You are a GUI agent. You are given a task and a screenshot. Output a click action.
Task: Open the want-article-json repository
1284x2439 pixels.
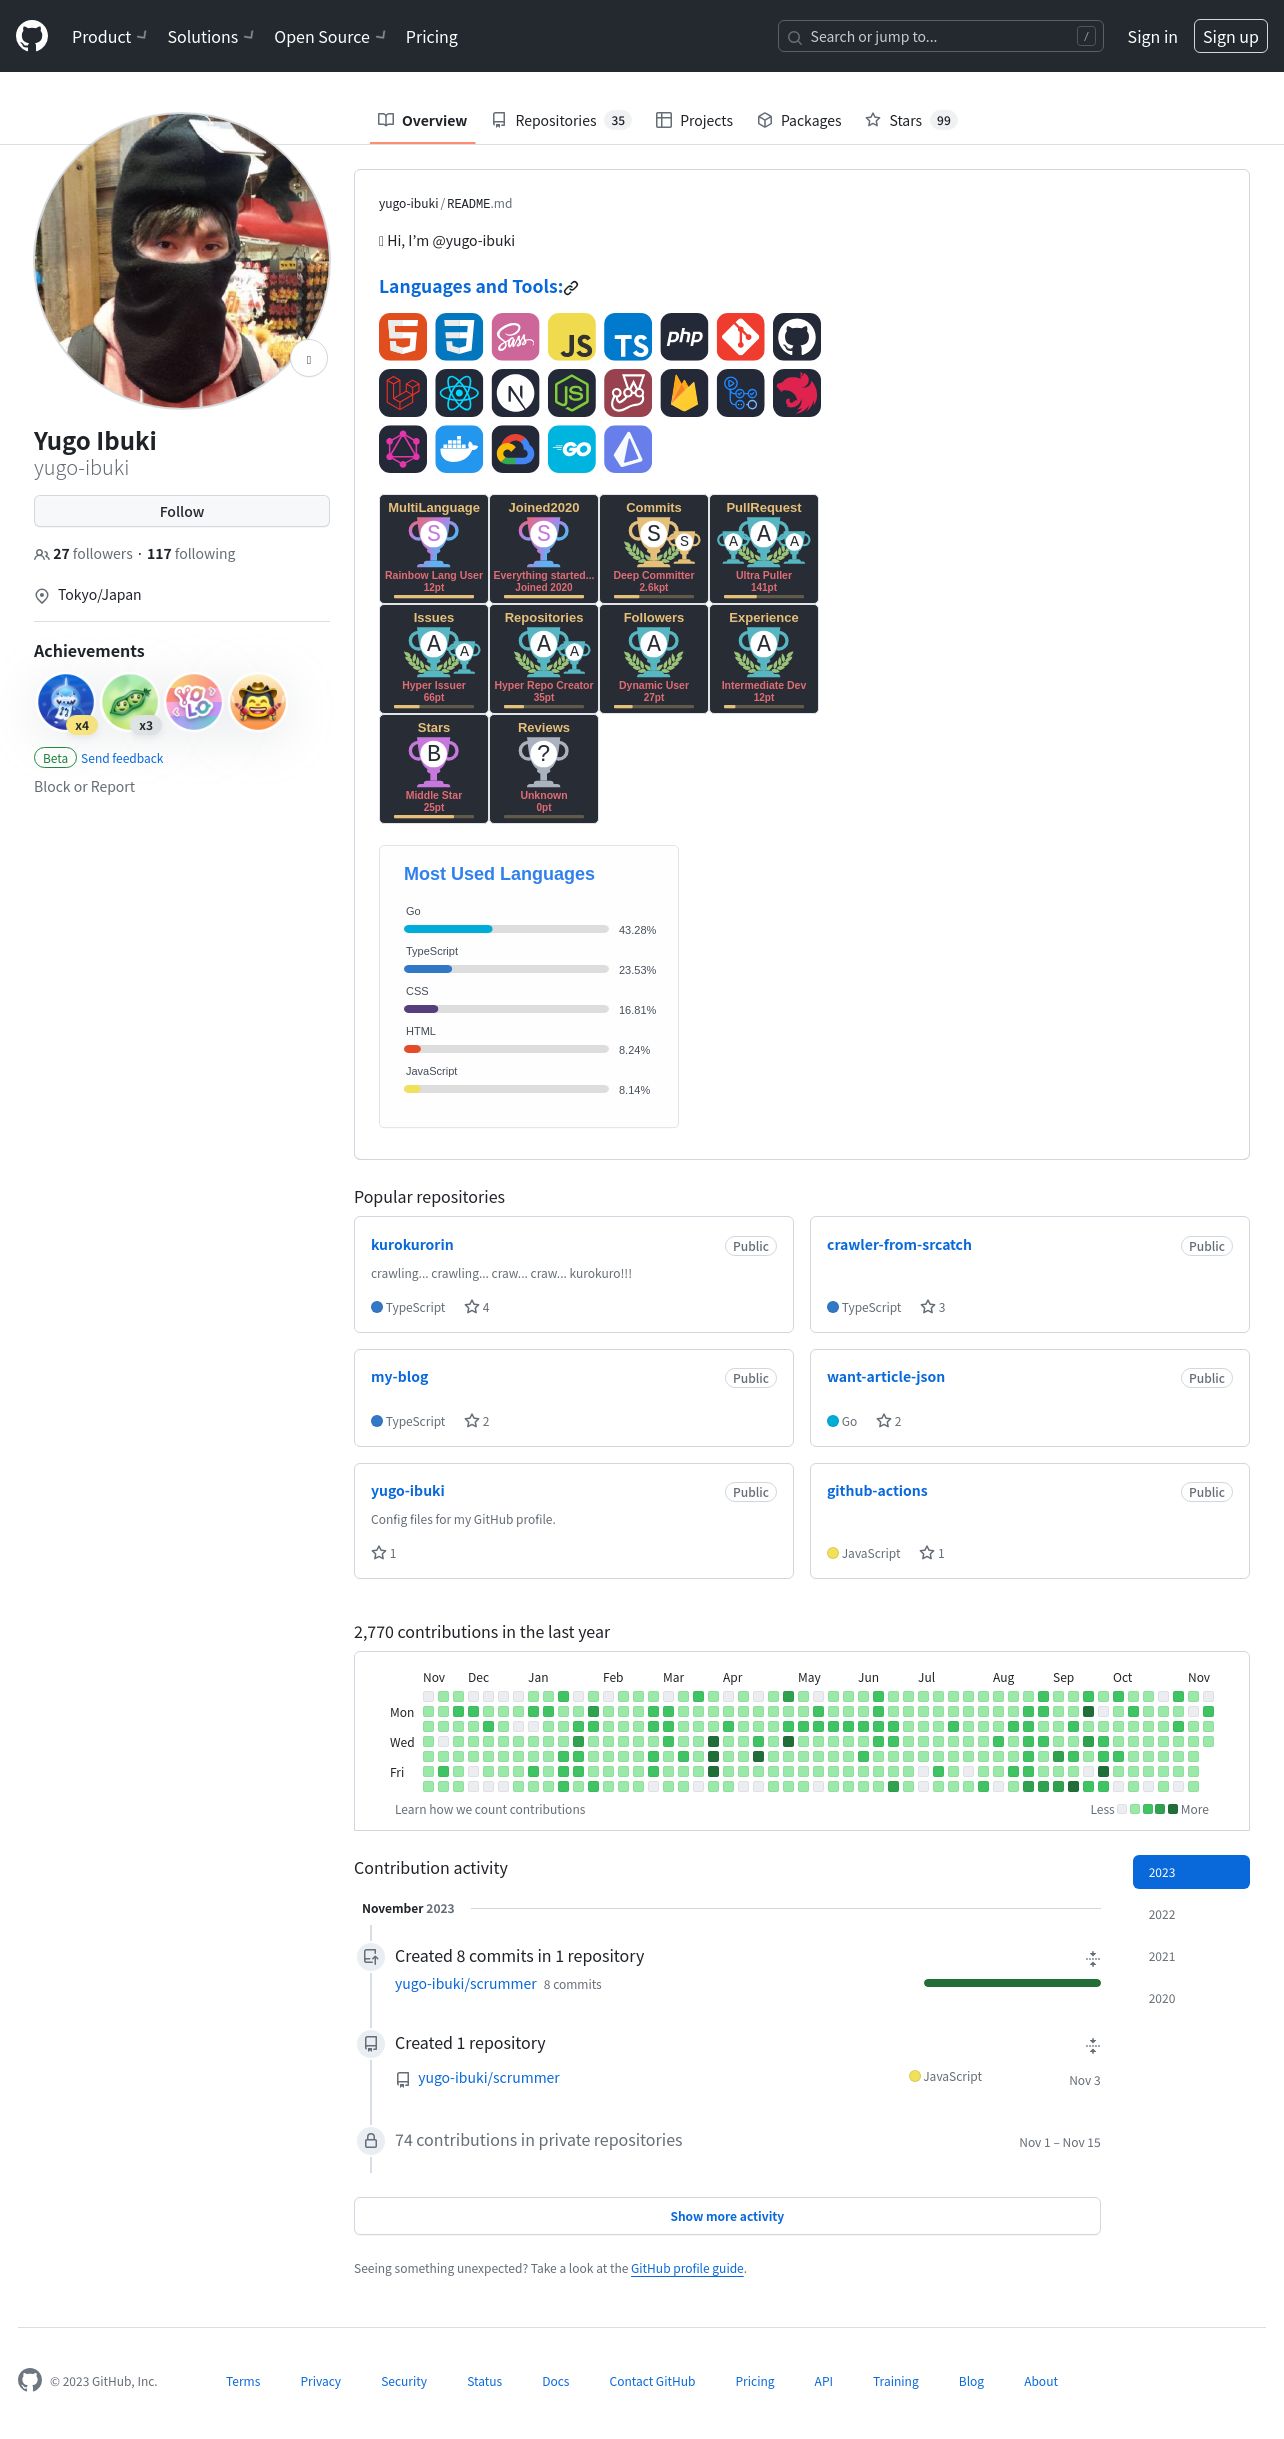click(886, 1377)
